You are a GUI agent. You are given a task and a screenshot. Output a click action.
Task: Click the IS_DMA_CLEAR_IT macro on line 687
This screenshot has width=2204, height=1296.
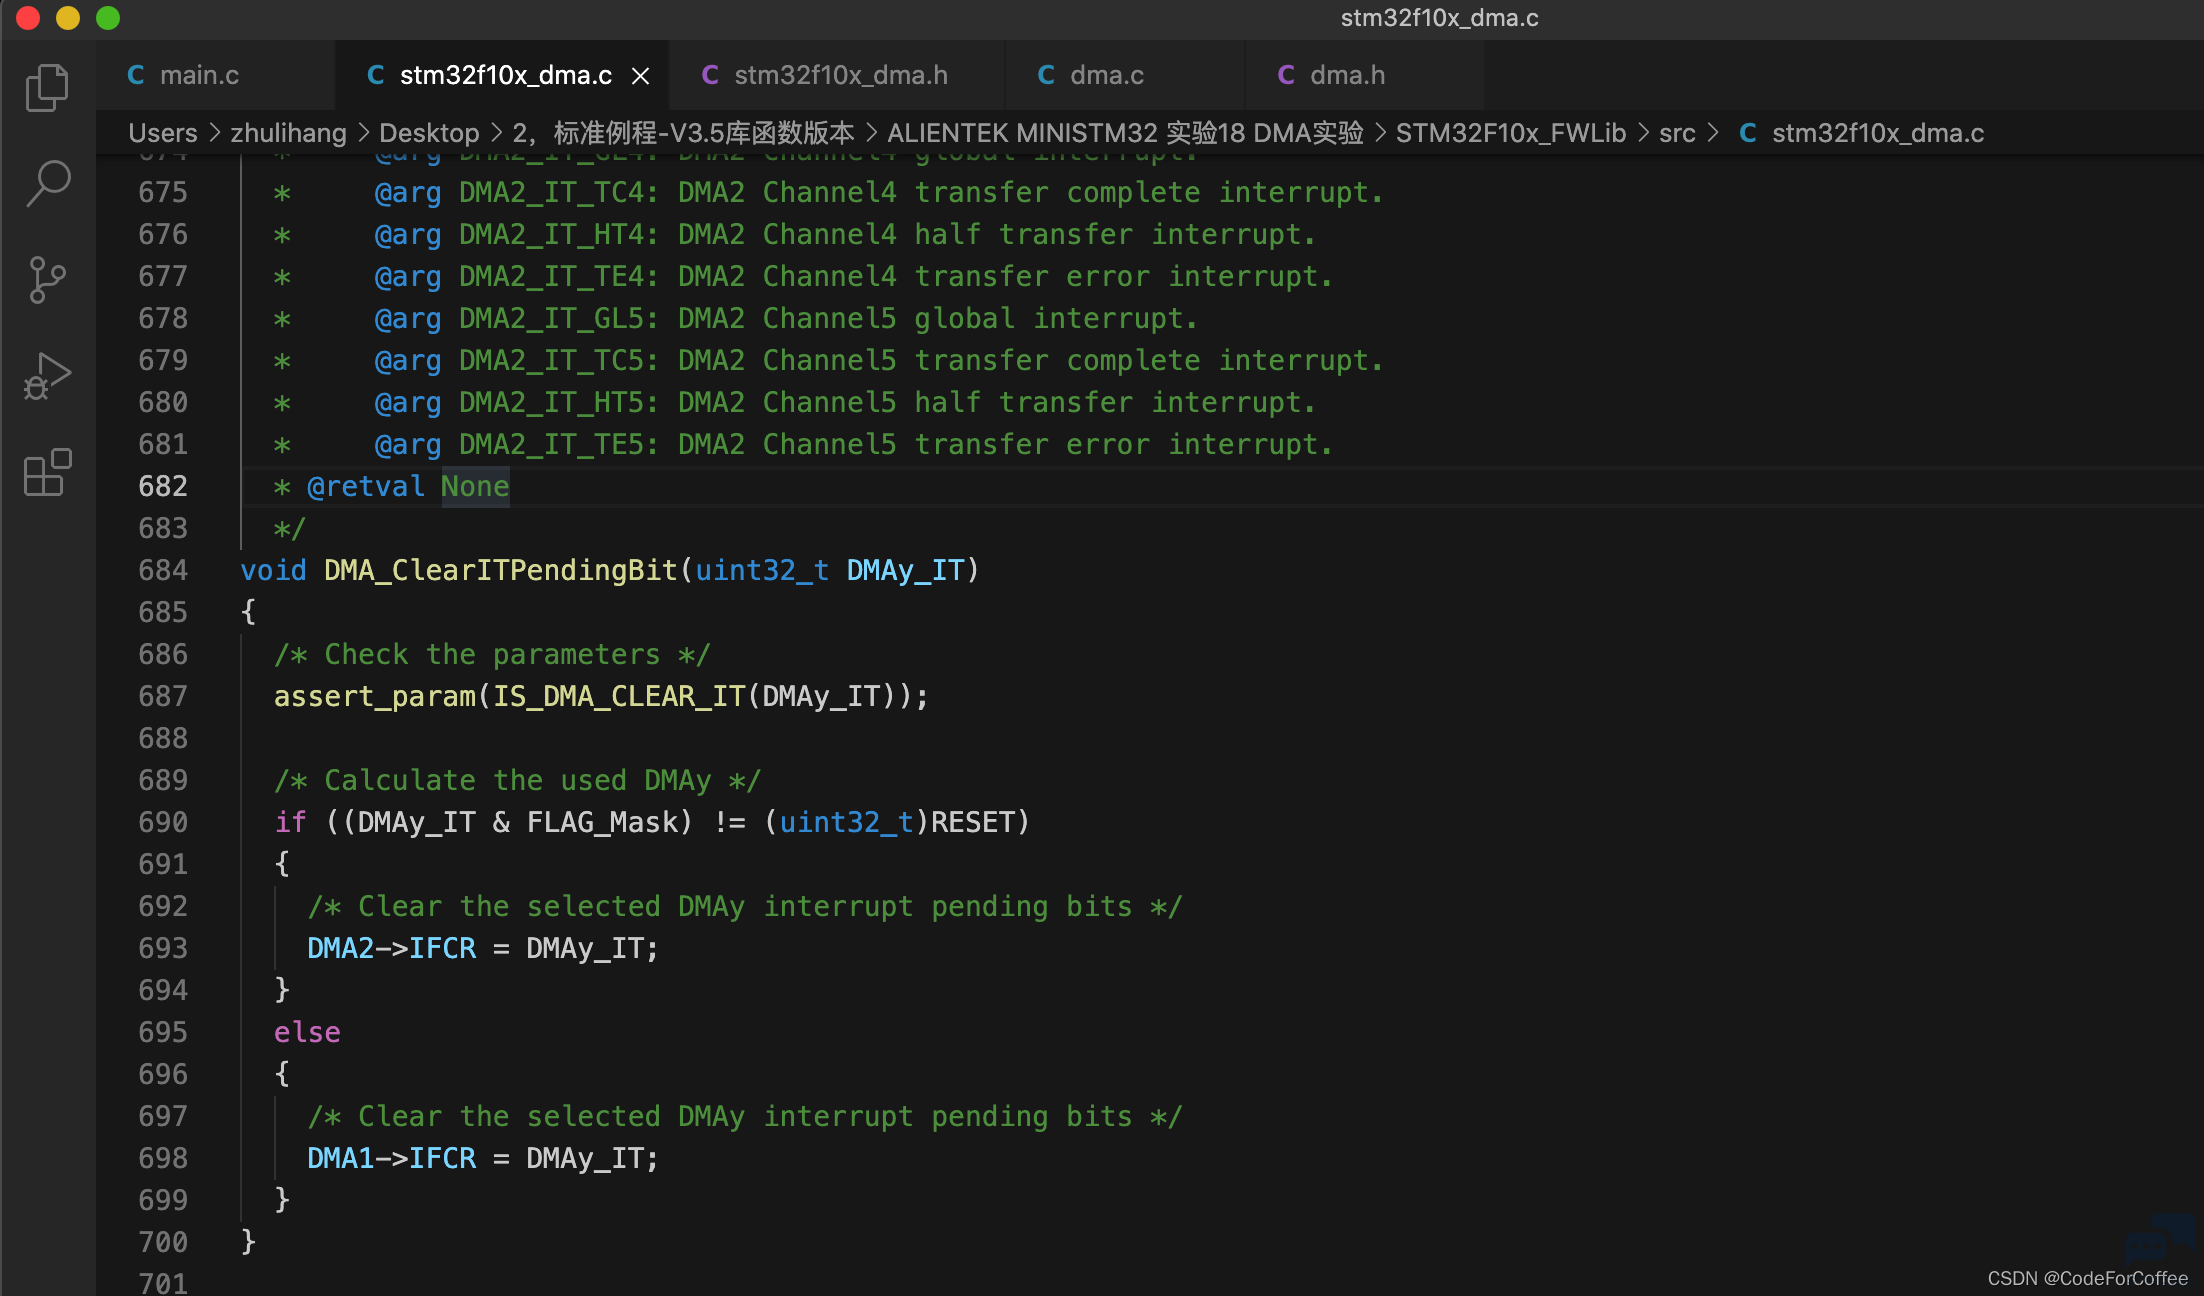coord(619,696)
